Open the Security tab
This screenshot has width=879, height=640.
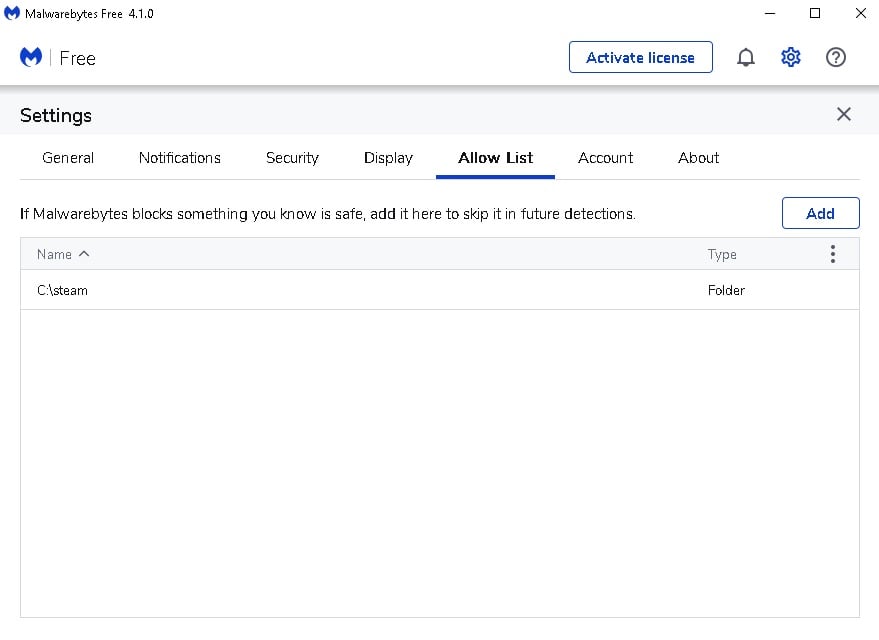292,158
